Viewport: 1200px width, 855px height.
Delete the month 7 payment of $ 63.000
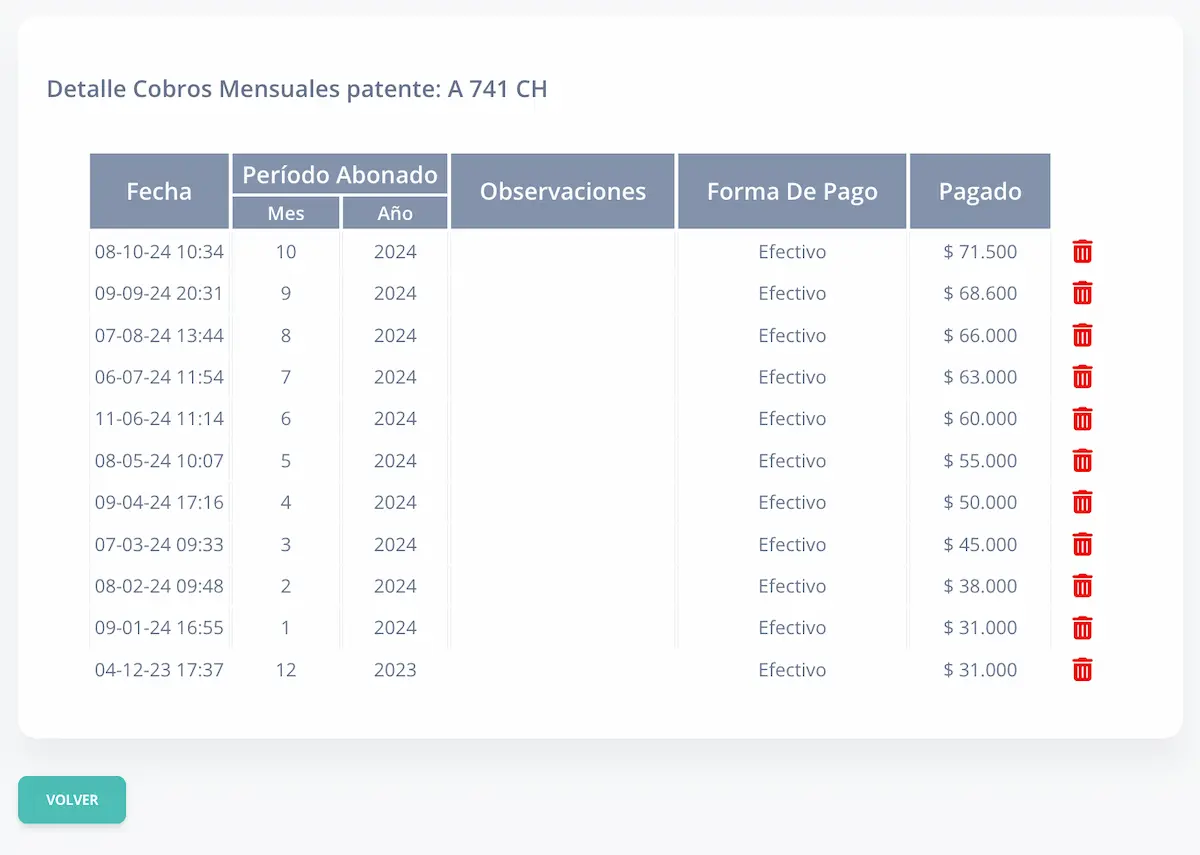pyautogui.click(x=1081, y=377)
